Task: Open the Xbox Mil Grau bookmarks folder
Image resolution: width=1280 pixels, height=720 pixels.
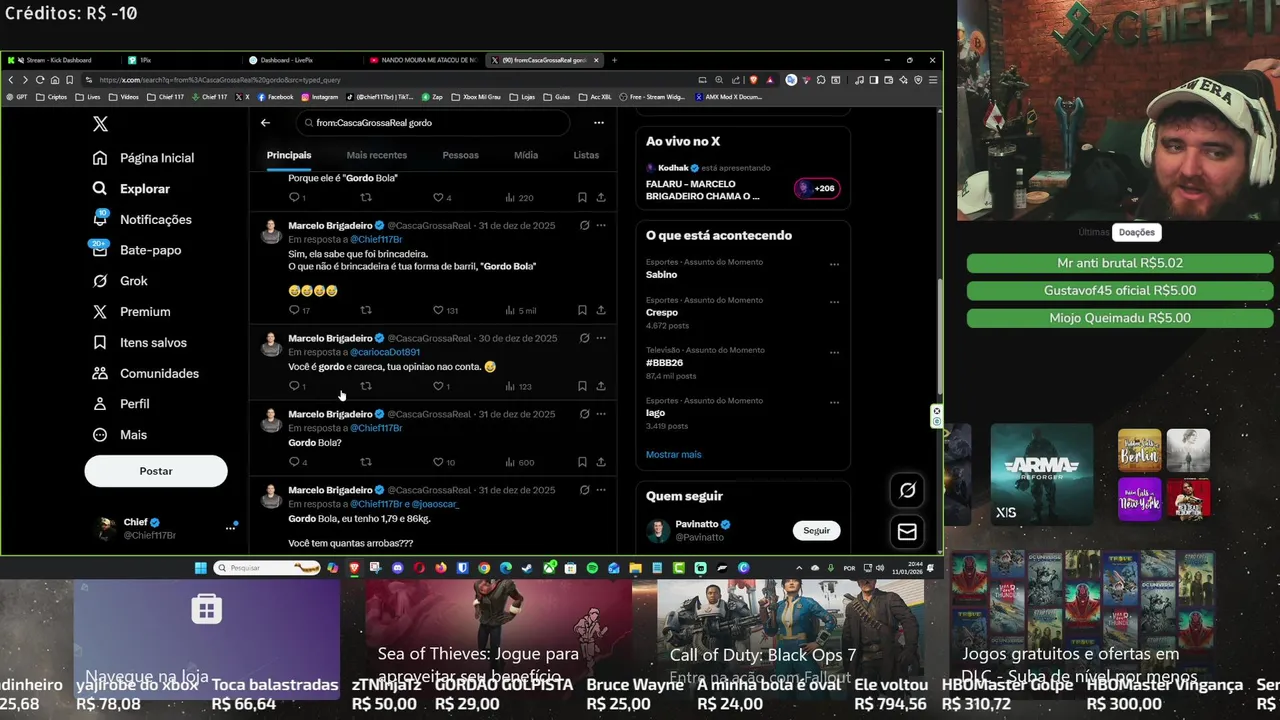Action: click(x=476, y=97)
